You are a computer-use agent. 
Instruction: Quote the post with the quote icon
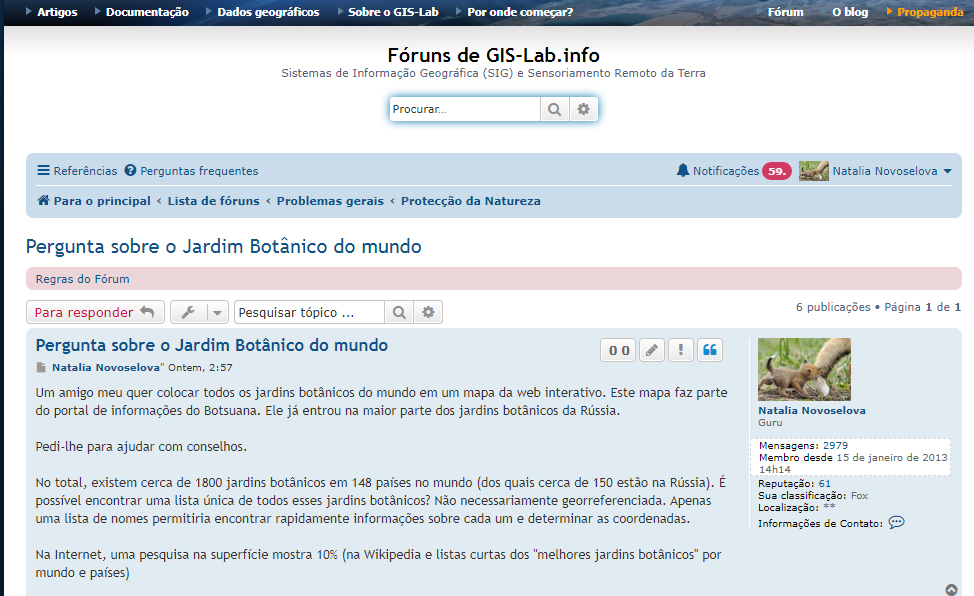tap(710, 351)
